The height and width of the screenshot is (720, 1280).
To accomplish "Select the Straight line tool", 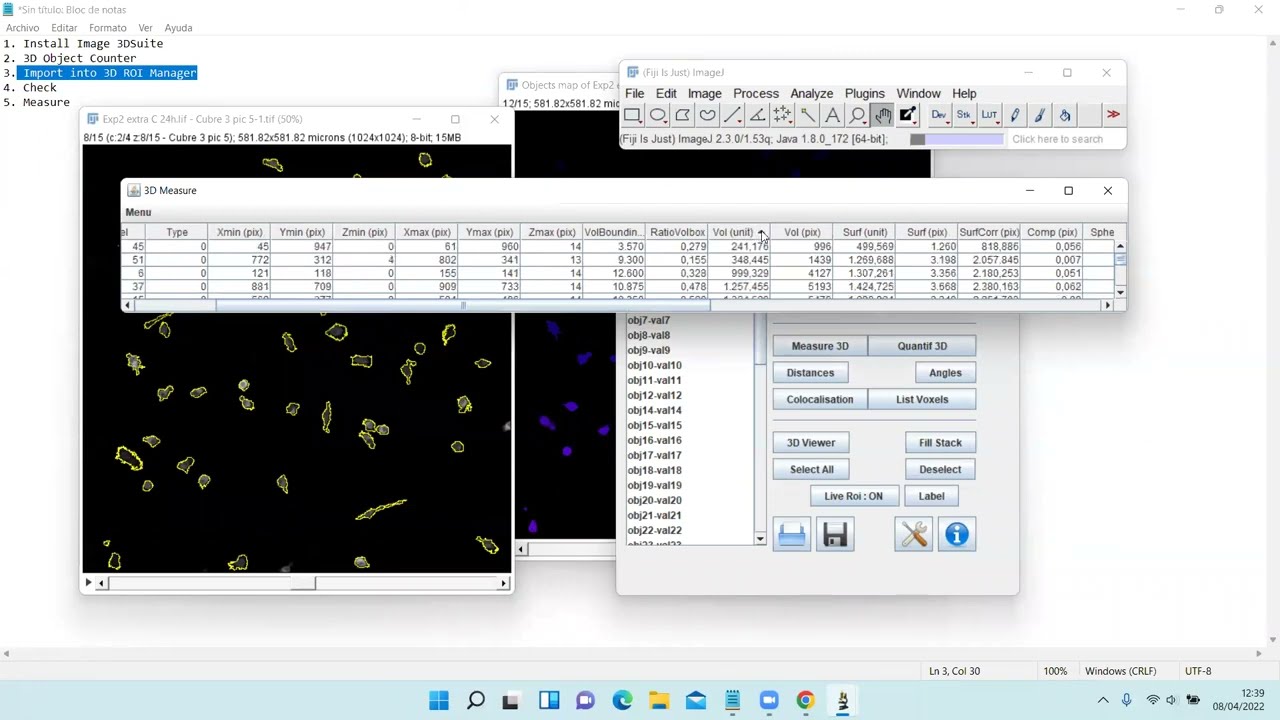I will click(x=733, y=115).
